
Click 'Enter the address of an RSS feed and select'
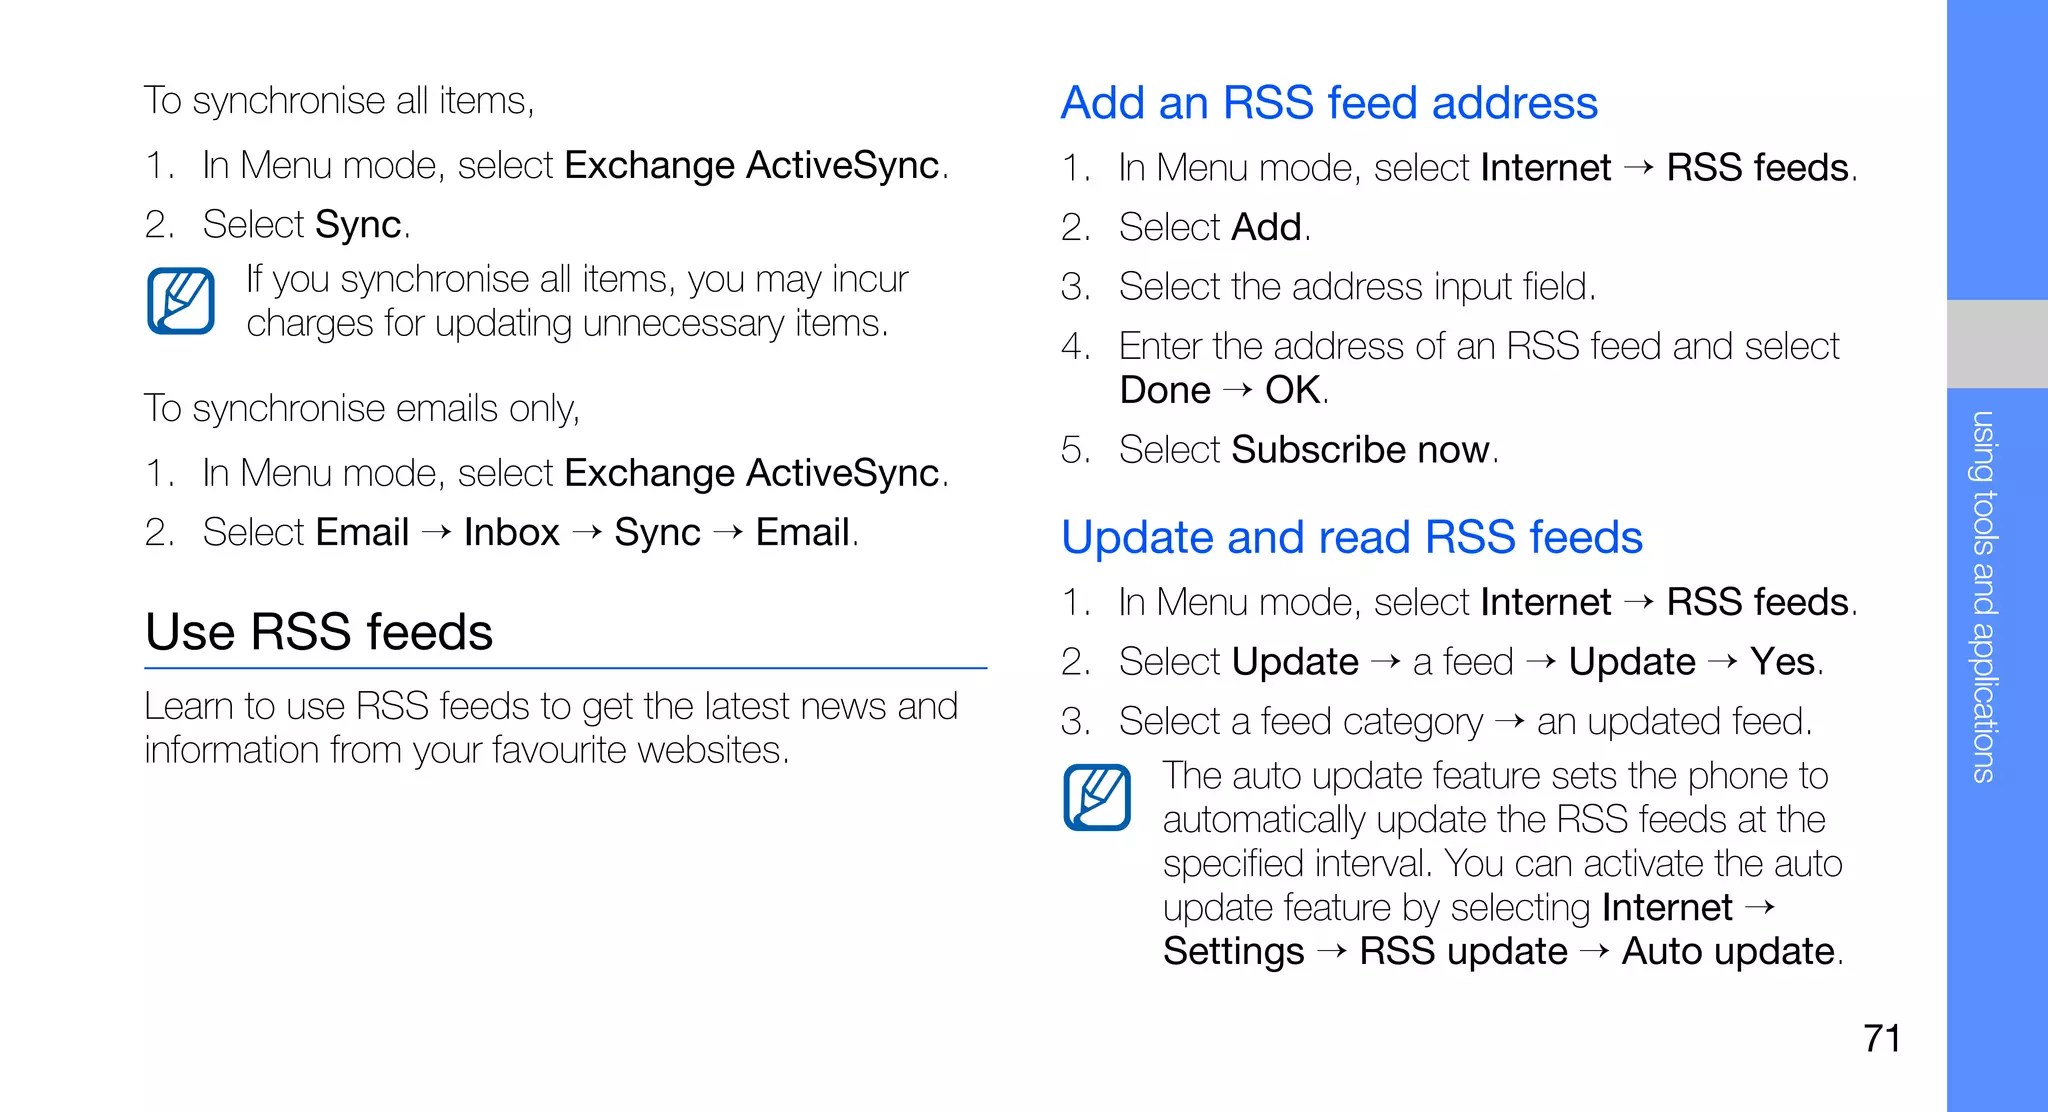coord(1450,346)
